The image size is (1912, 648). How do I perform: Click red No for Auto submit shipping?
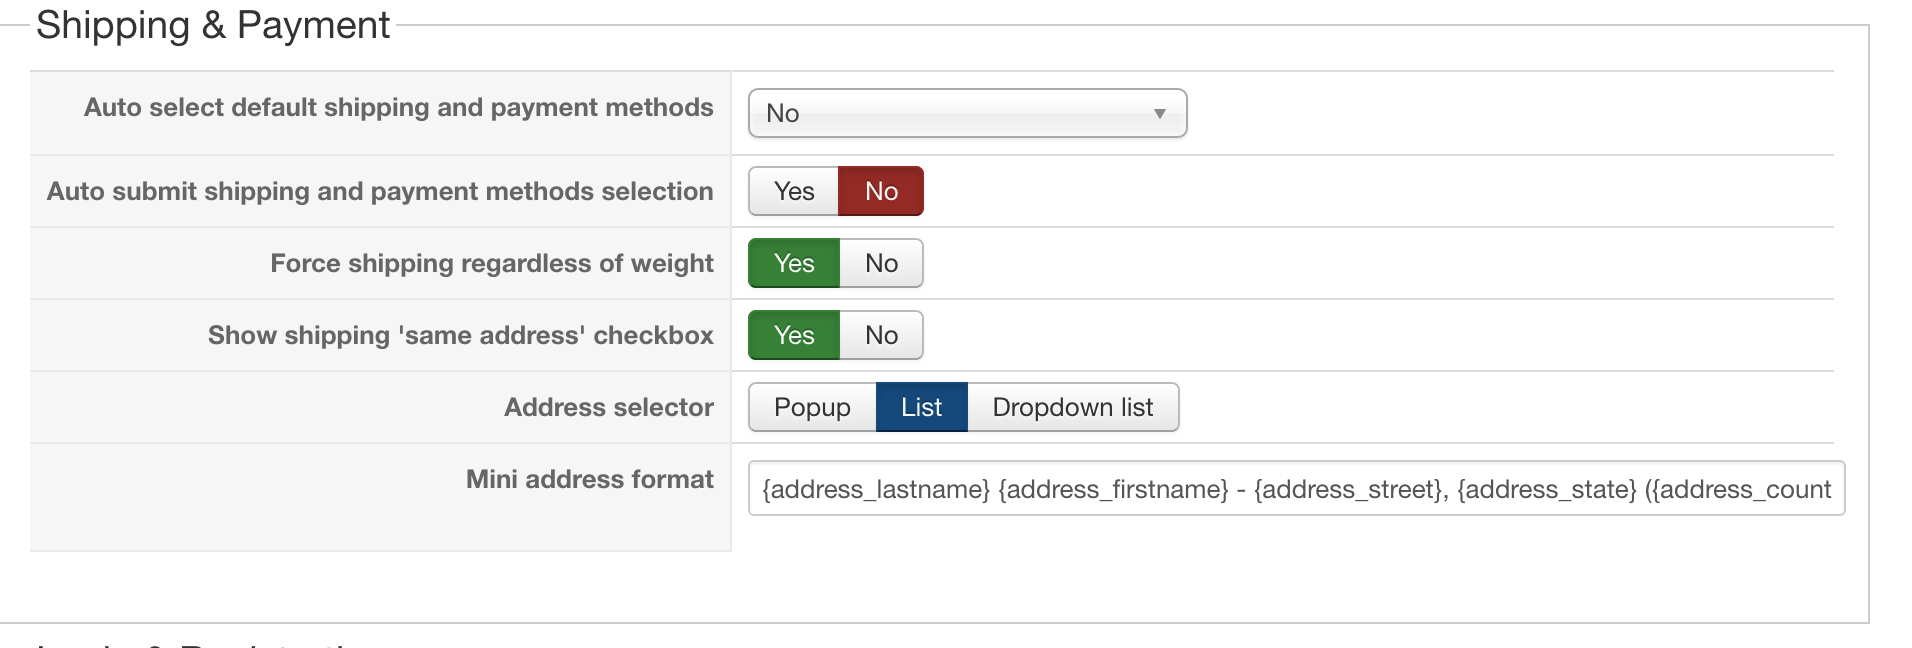pos(881,191)
